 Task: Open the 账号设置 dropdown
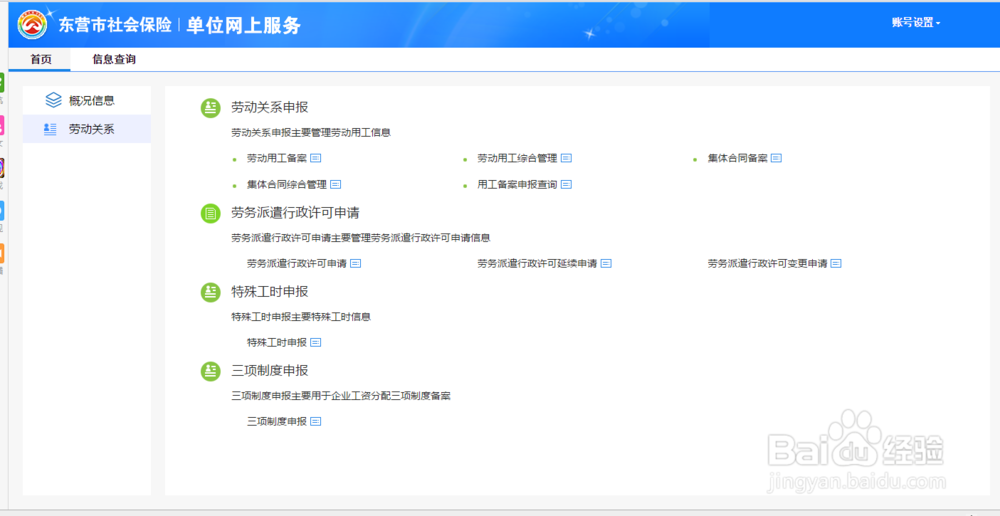pyautogui.click(x=916, y=23)
